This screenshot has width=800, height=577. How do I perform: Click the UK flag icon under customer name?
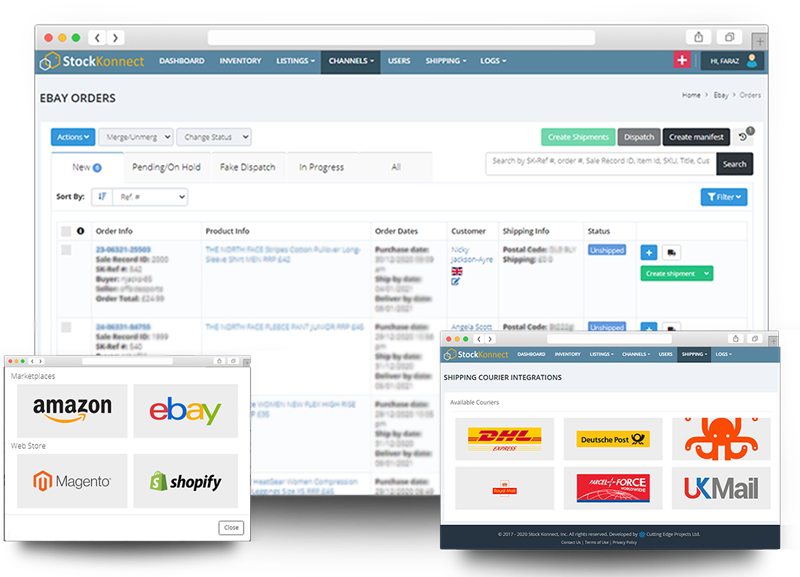pos(457,271)
